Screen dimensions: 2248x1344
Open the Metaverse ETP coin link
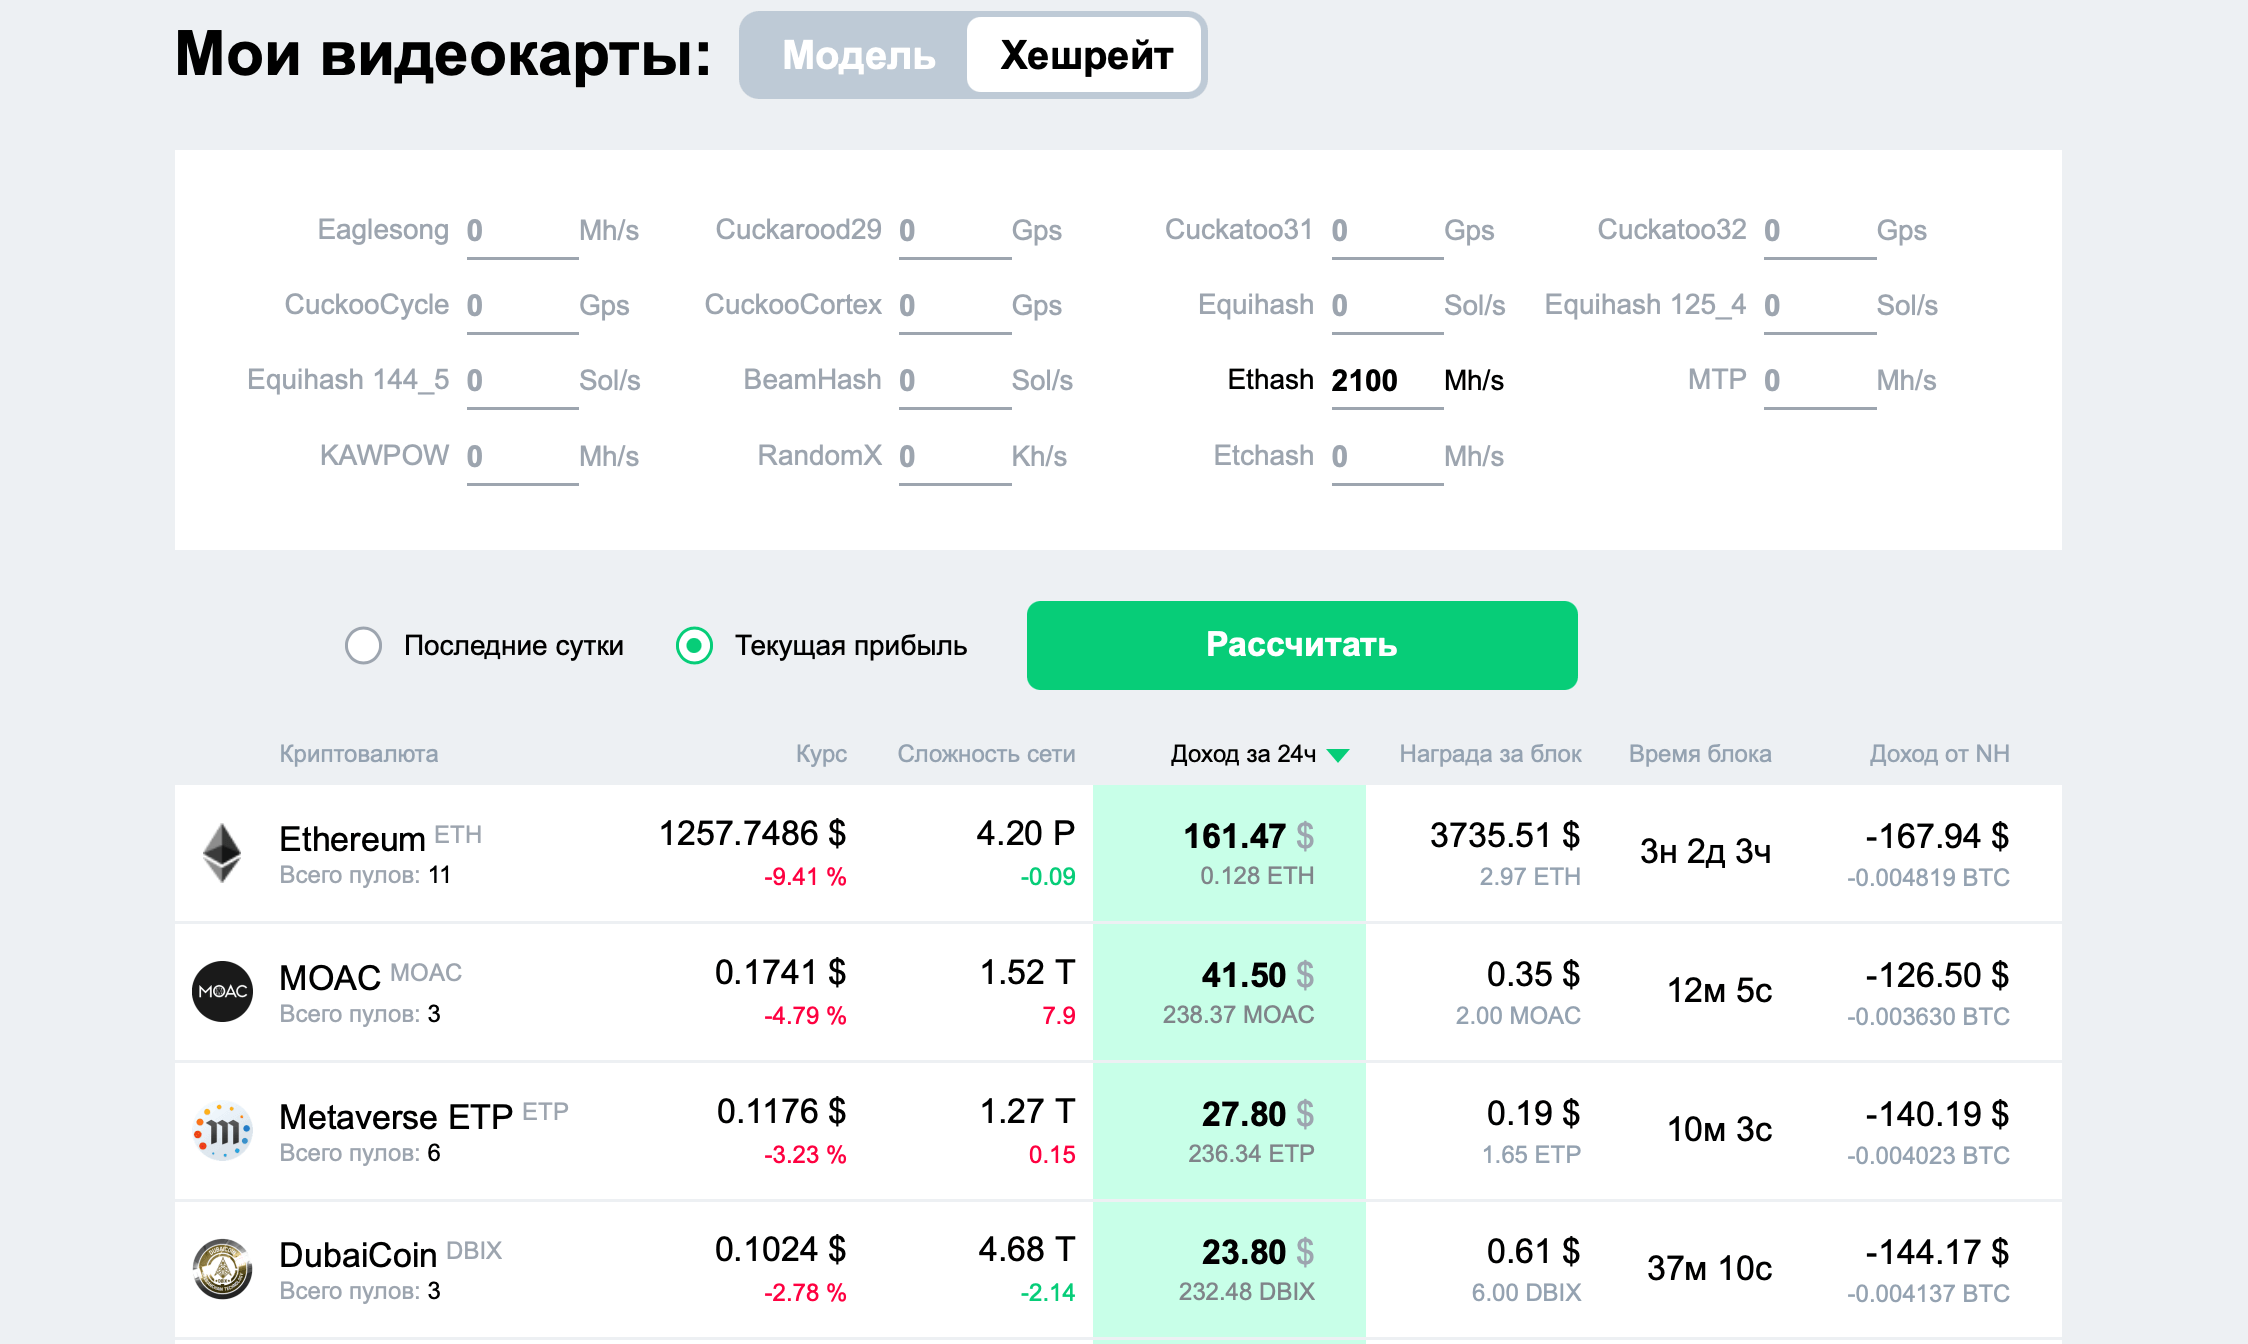coord(396,1116)
